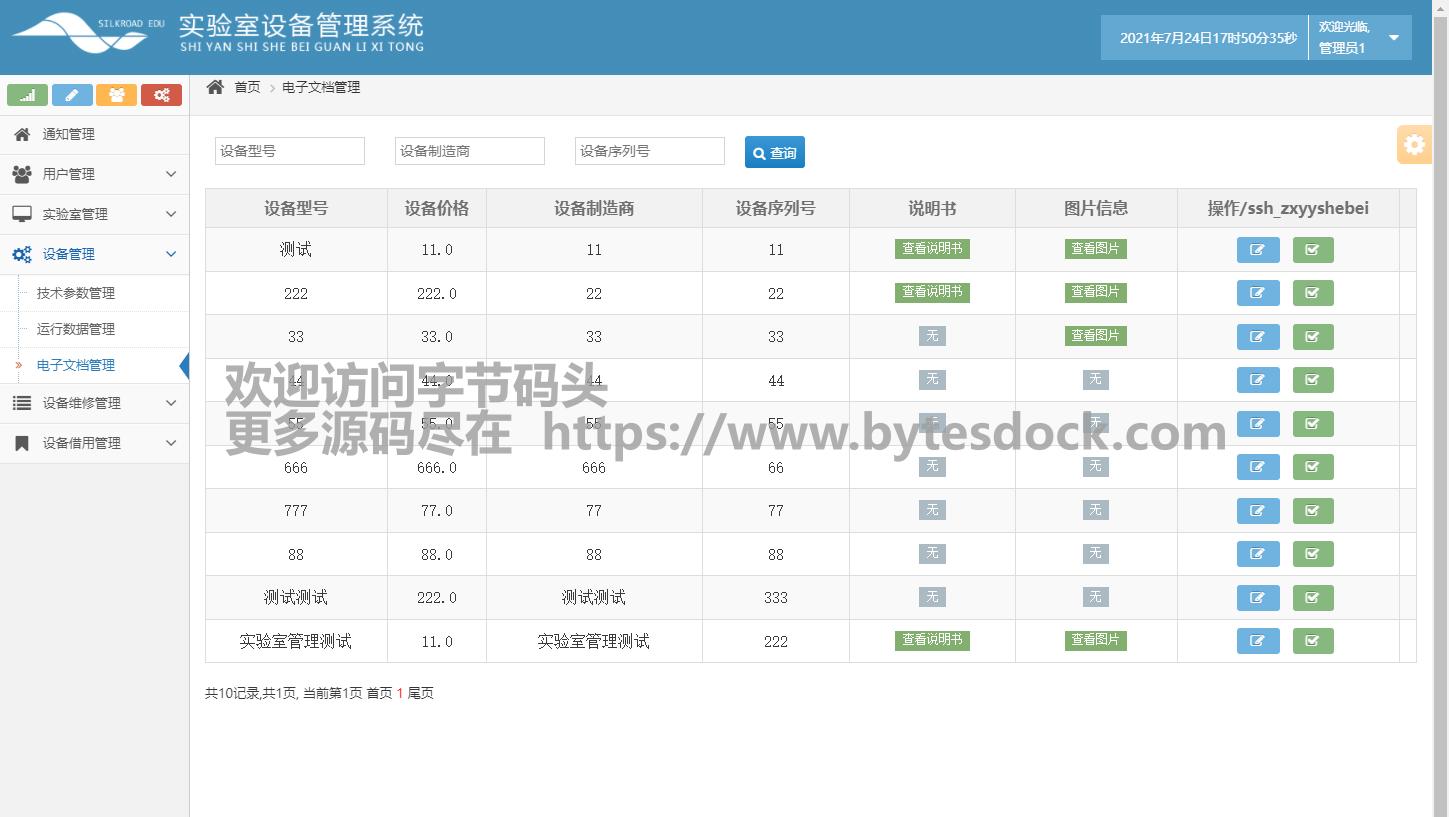Collapse the 设备管理 sidebar menu

pos(94,254)
